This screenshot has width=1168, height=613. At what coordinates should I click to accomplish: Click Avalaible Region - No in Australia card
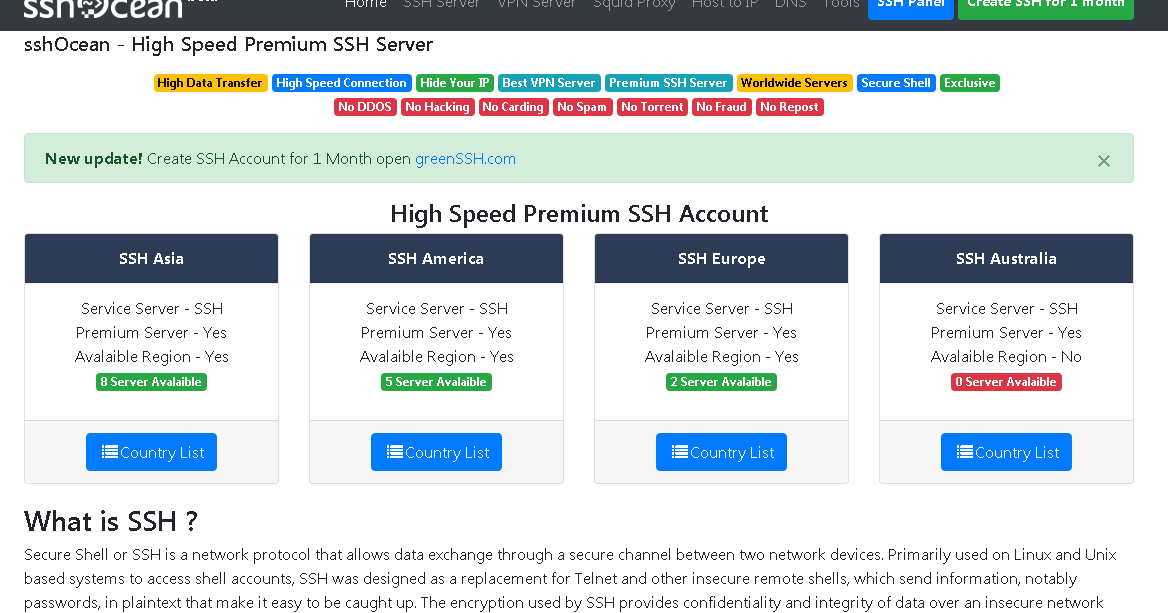[1006, 357]
